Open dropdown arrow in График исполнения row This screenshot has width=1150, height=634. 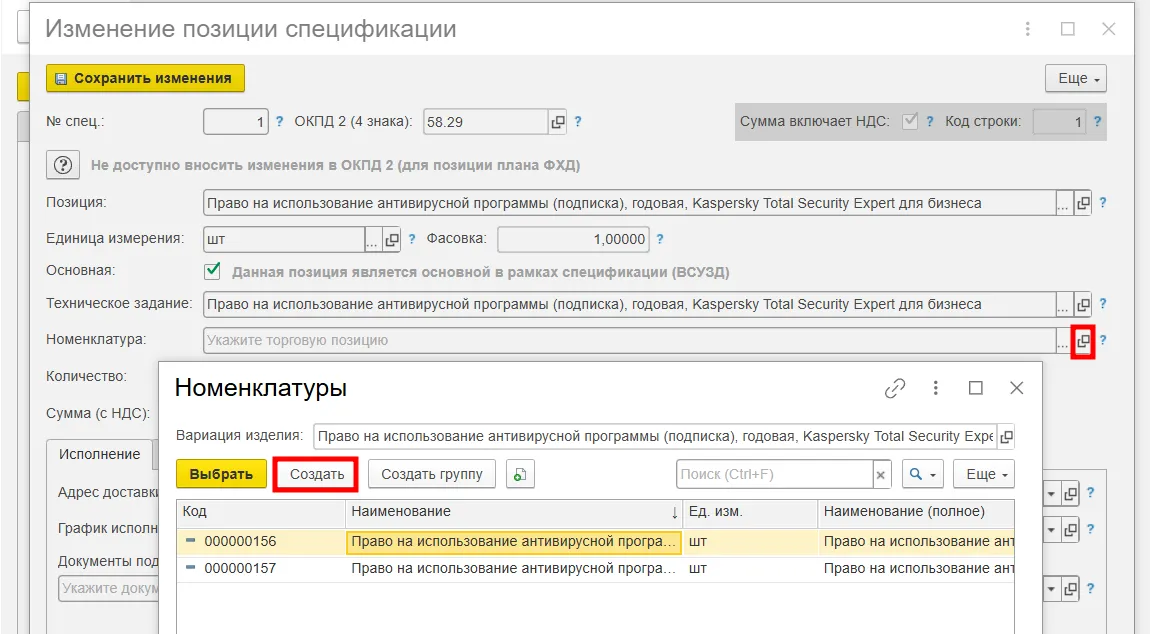pos(1051,529)
